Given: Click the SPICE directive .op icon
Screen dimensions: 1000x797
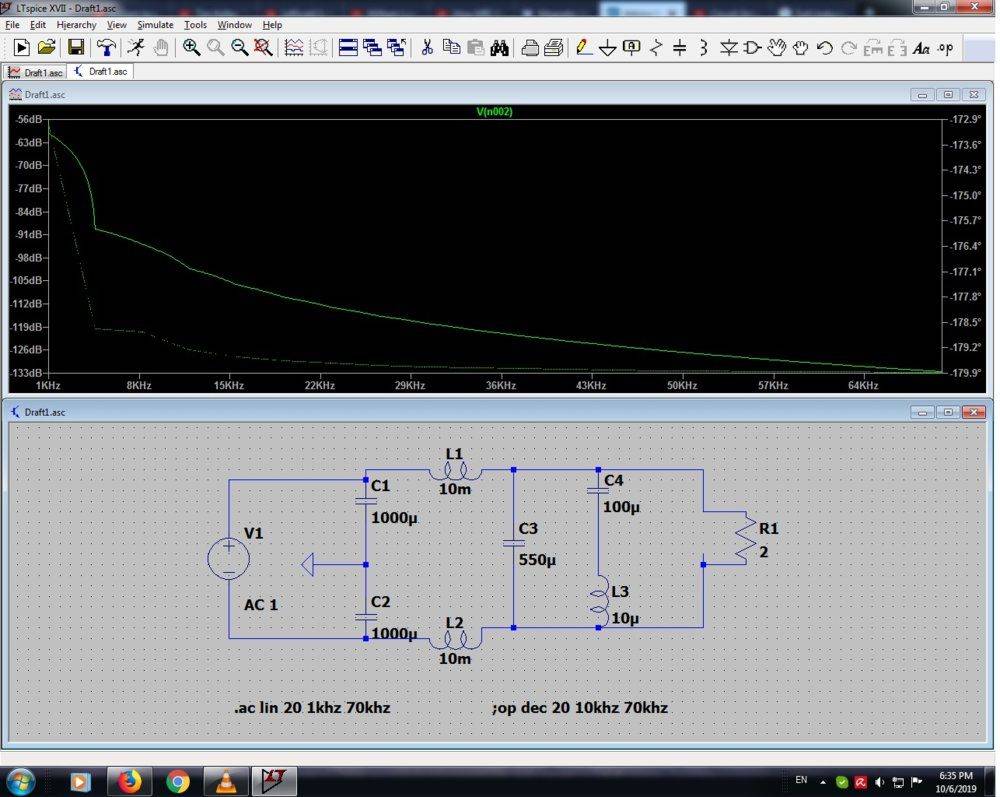Looking at the screenshot, I should click(944, 47).
